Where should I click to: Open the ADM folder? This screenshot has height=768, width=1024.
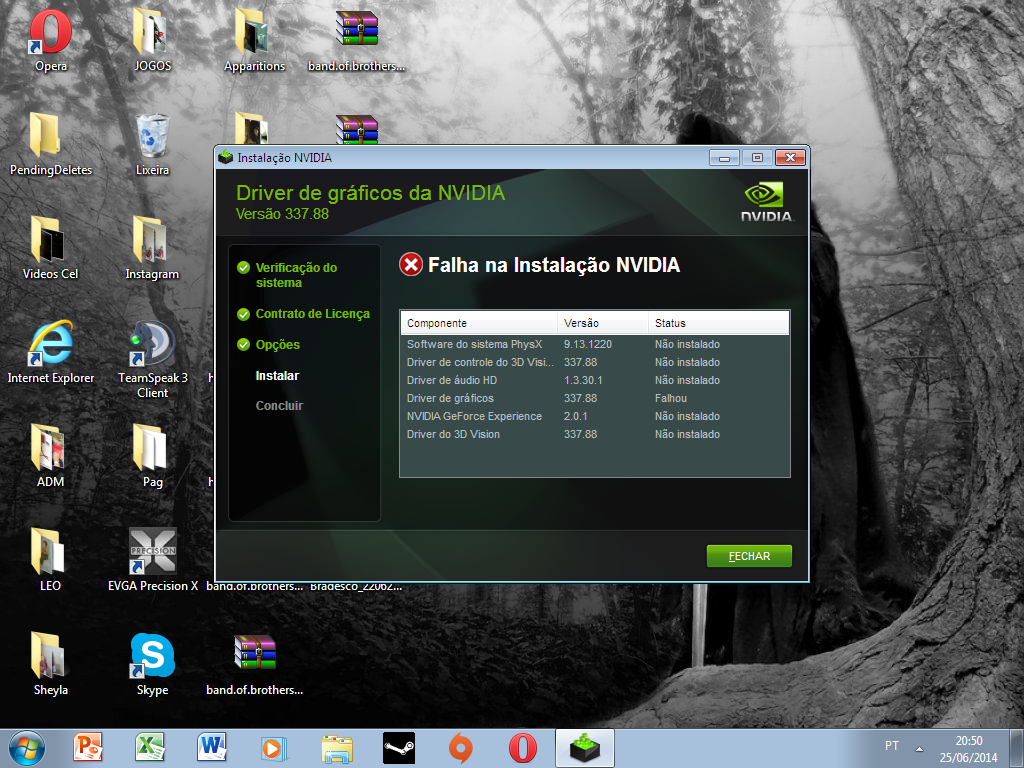[50, 456]
